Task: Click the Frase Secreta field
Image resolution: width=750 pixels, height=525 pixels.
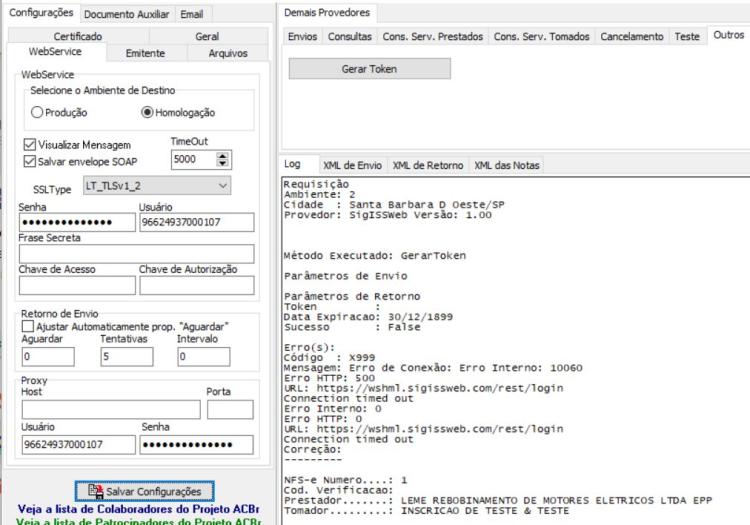Action: tap(136, 253)
